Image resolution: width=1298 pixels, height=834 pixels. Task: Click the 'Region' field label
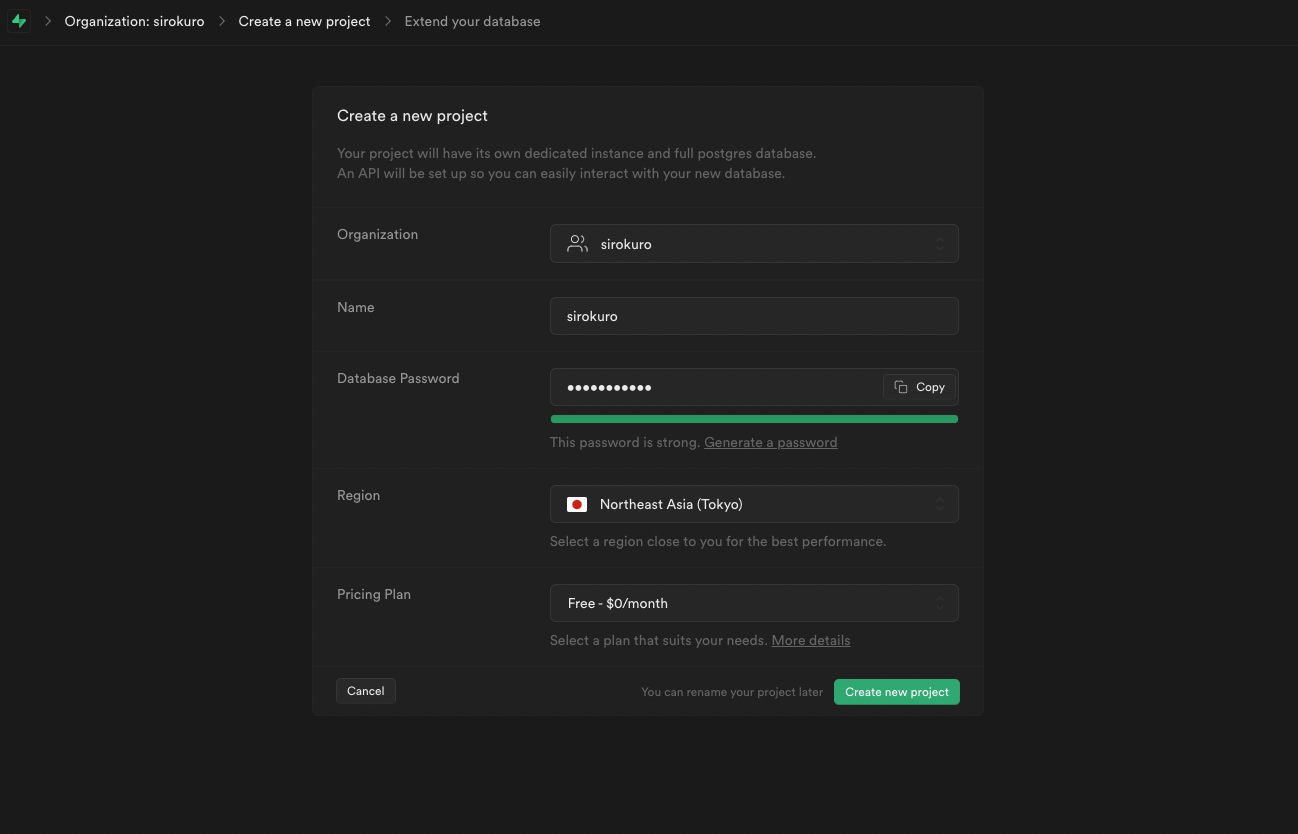click(x=359, y=495)
